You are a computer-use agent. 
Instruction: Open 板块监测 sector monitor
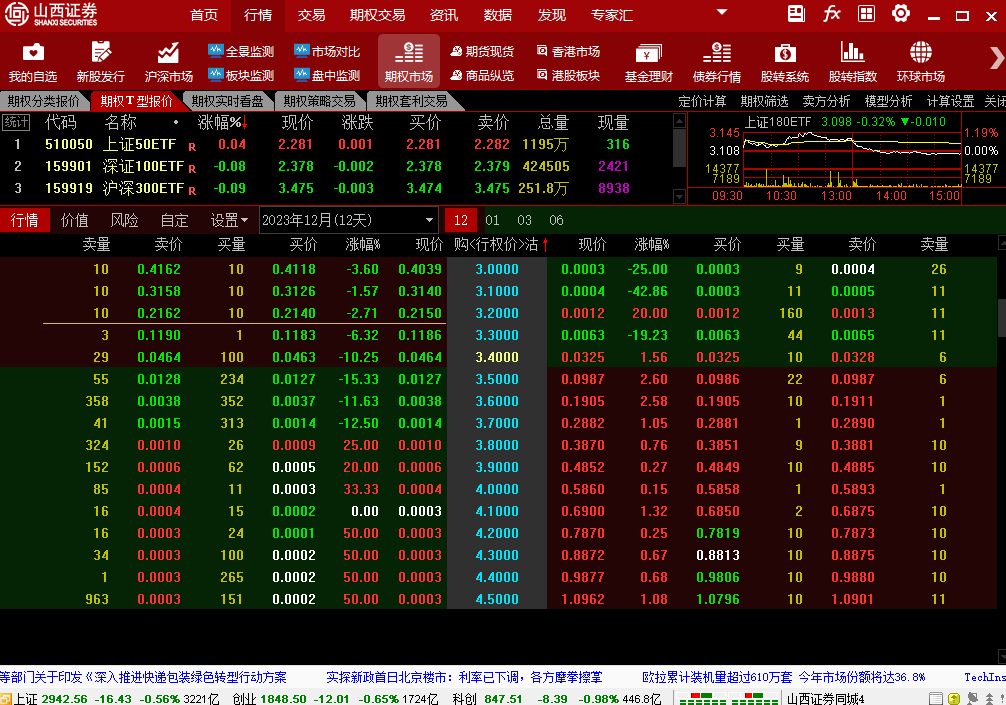click(241, 76)
